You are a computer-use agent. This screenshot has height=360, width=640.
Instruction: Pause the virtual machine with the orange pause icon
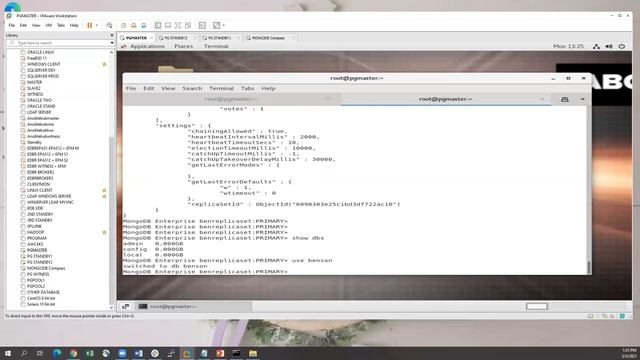[89, 25]
